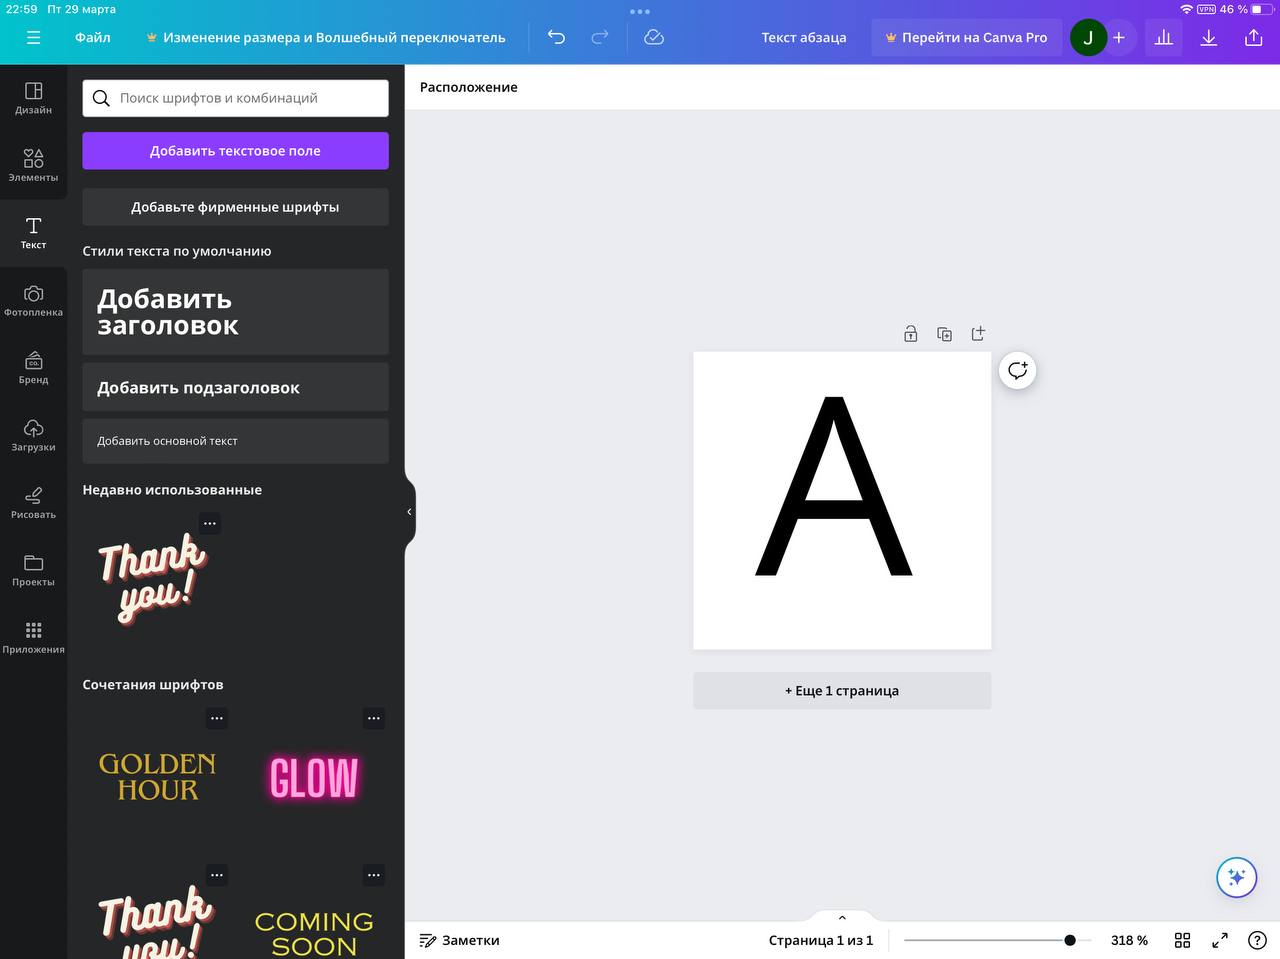Click the Magic assistant sparkle button
The width and height of the screenshot is (1280, 959).
point(1236,877)
